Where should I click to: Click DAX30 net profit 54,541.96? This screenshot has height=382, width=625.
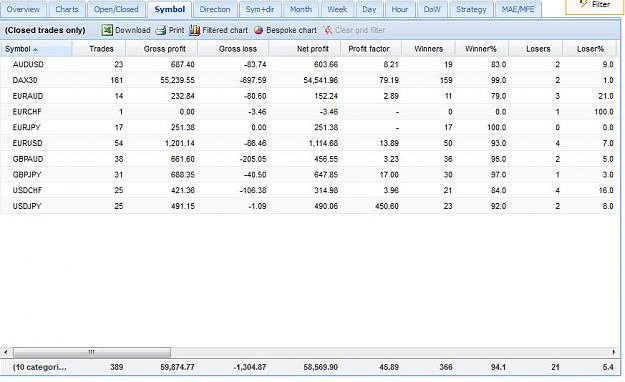(320, 80)
